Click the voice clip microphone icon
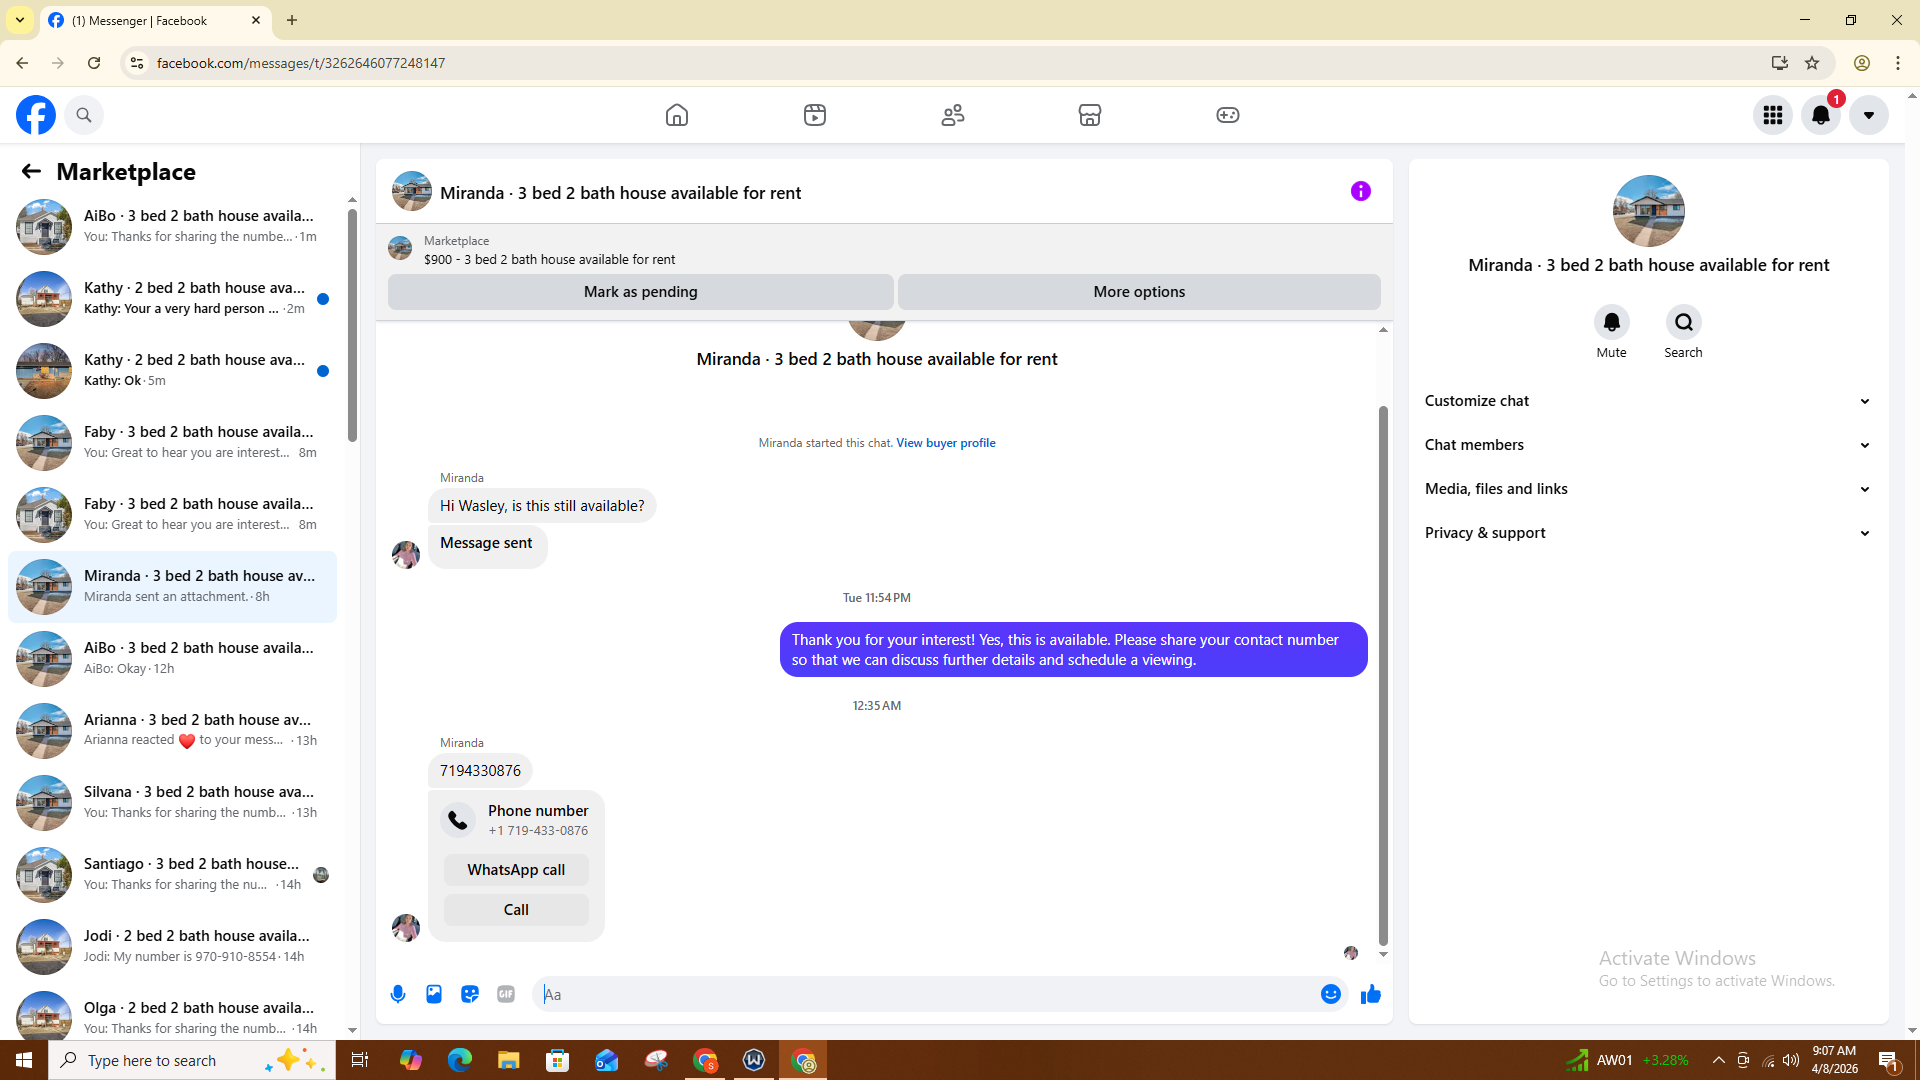 tap(398, 994)
